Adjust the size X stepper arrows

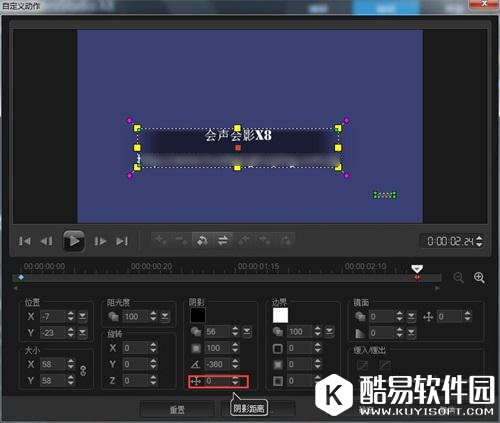point(71,364)
